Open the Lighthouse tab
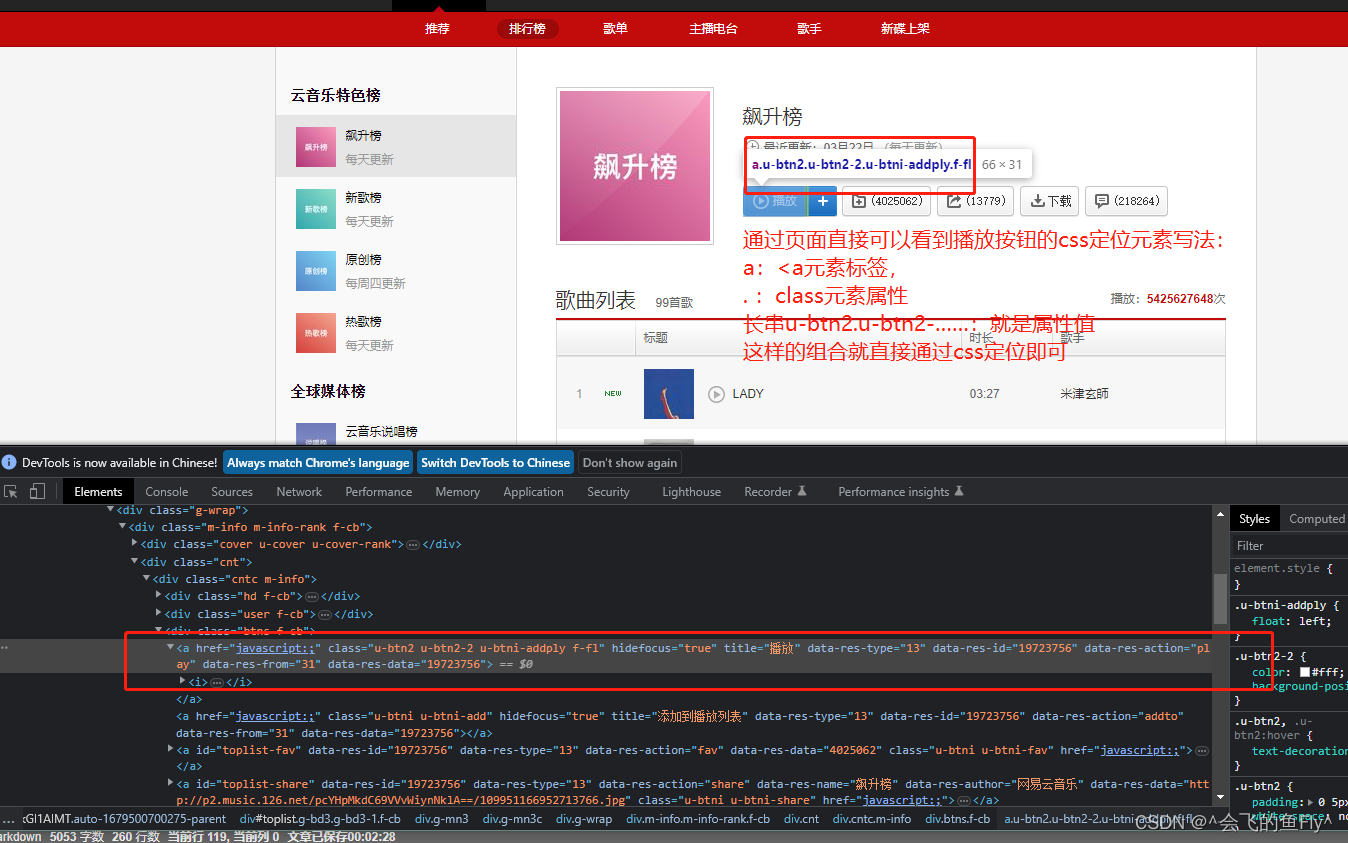This screenshot has height=843, width=1348. pos(691,491)
